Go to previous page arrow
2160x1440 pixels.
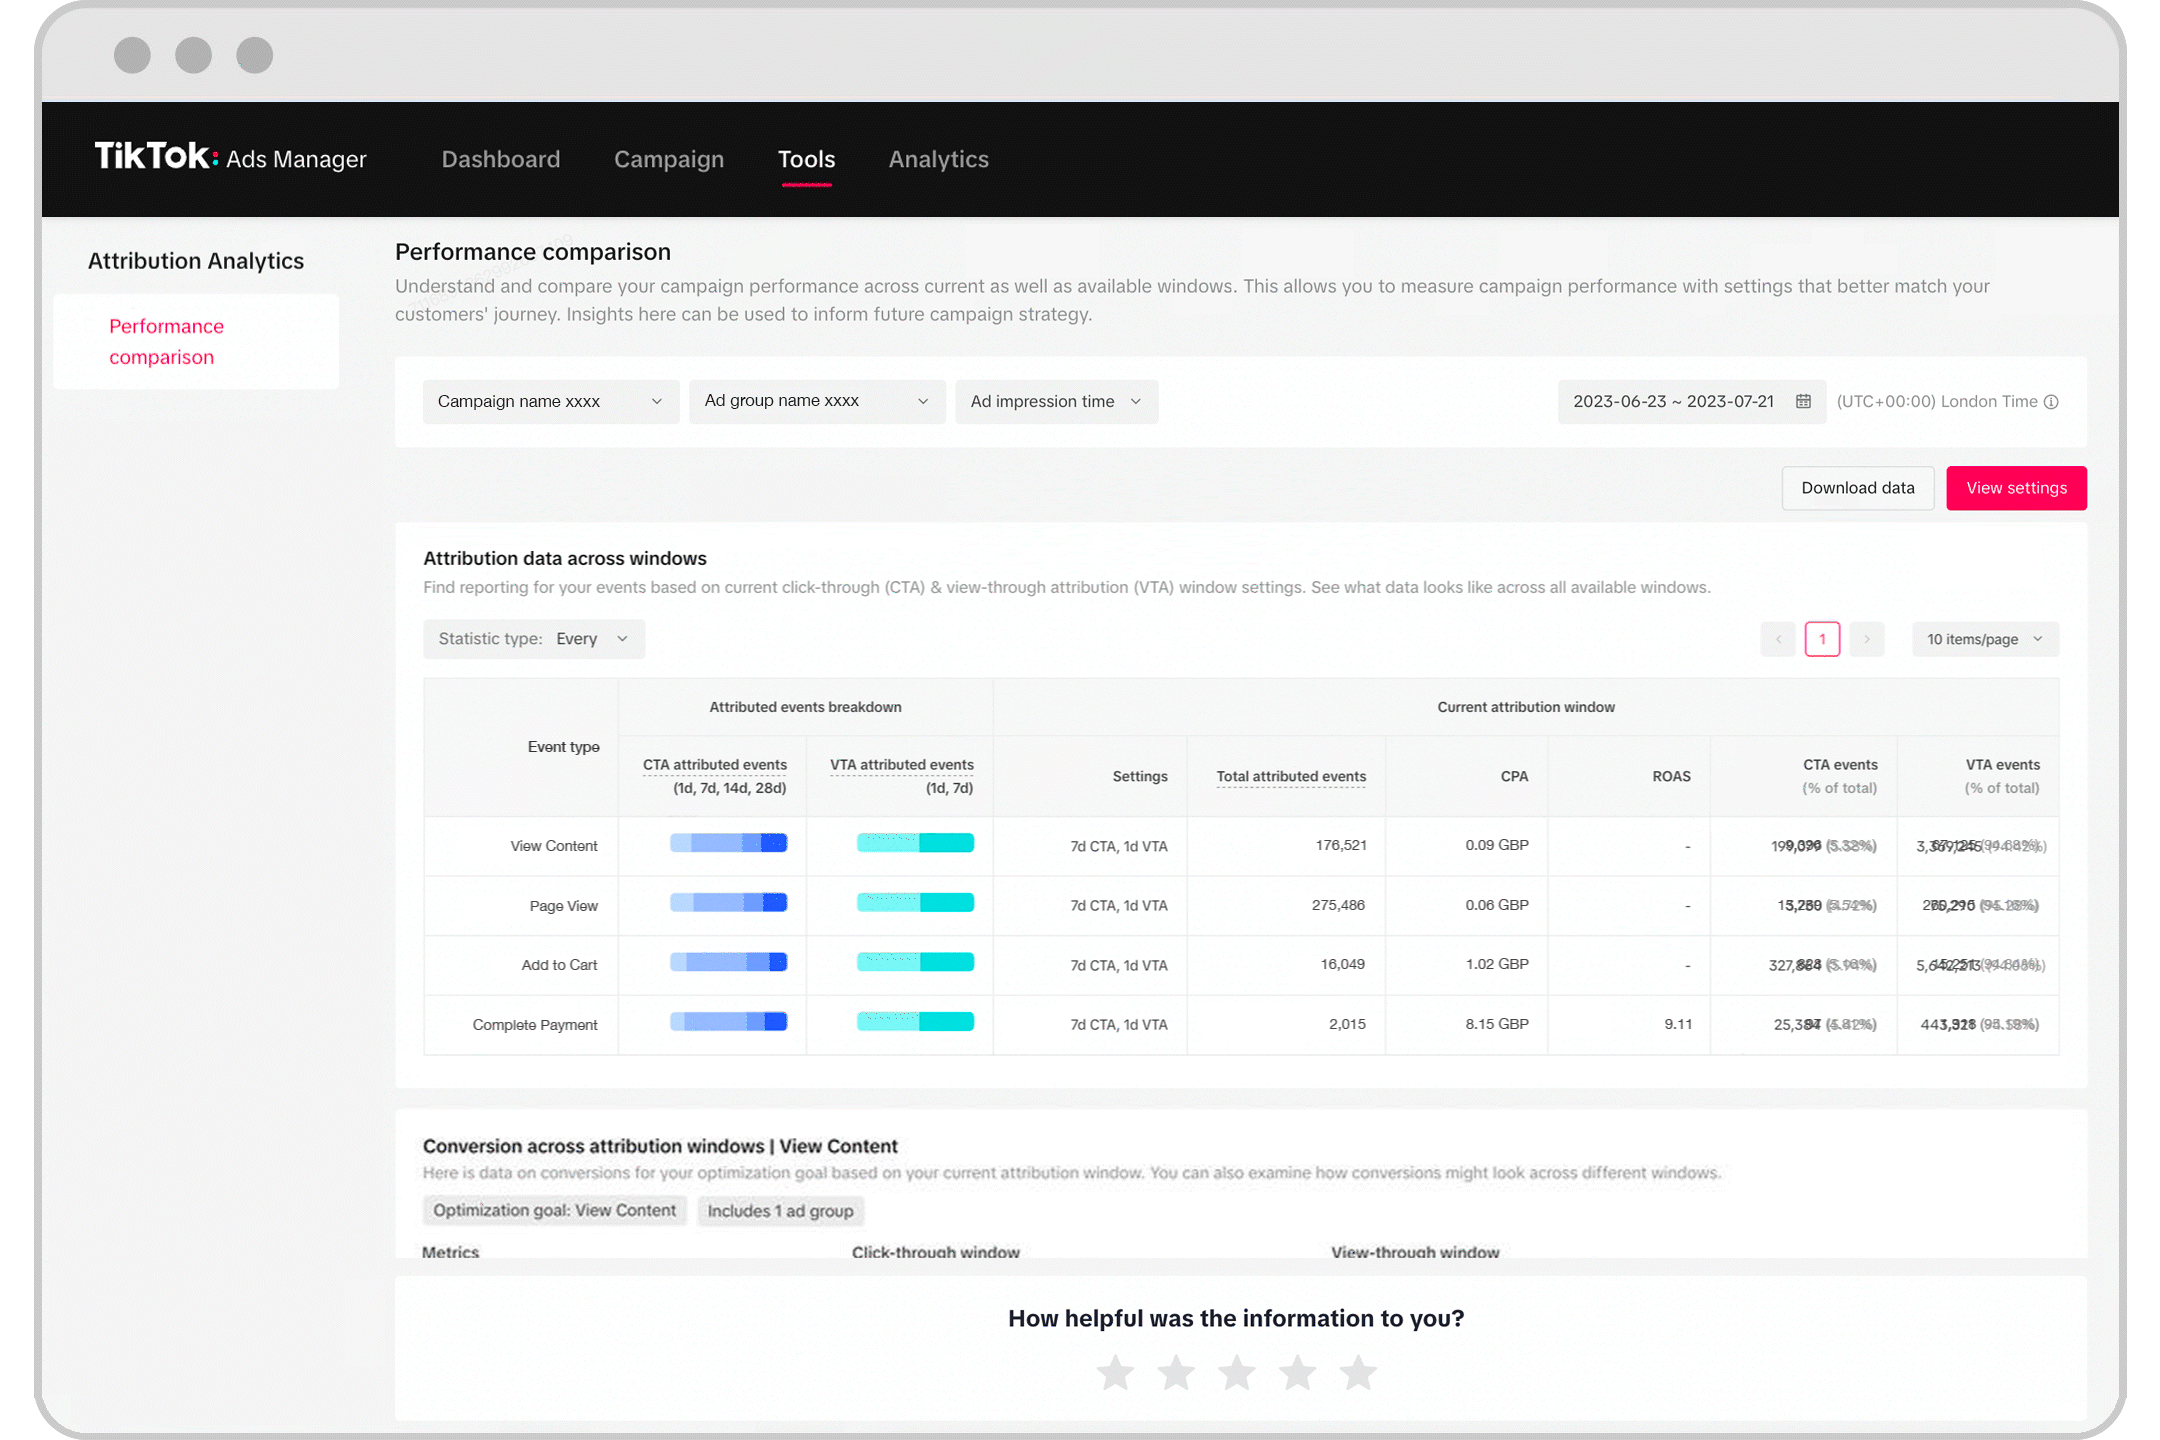coord(1778,639)
